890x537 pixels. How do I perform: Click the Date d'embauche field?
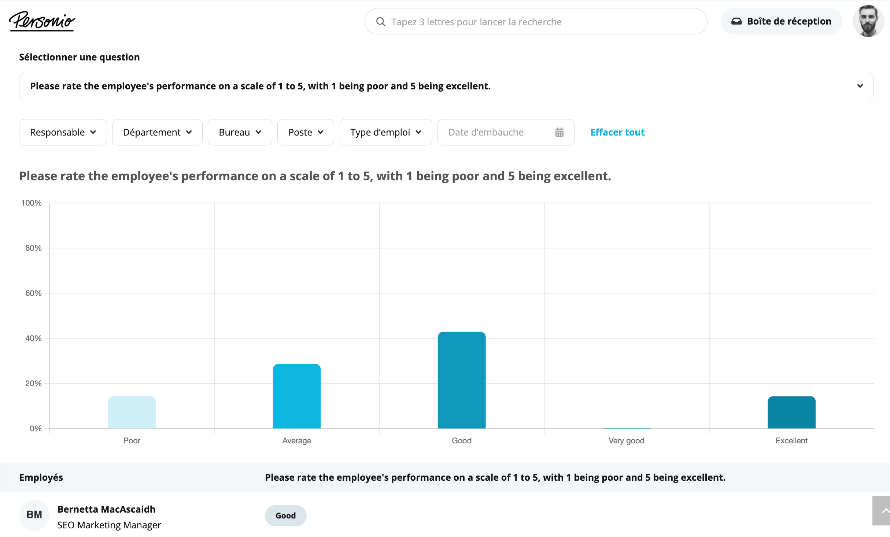(506, 132)
